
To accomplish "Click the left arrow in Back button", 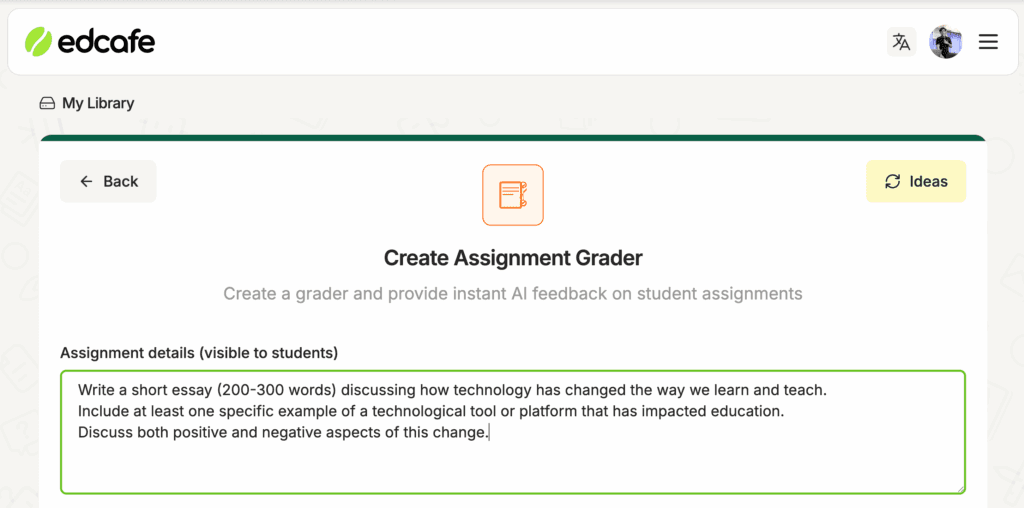I will click(86, 182).
